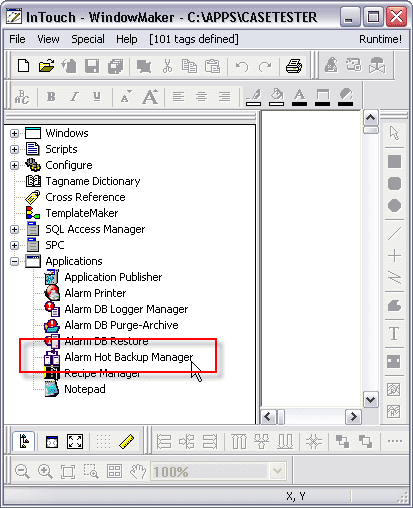413x508 pixels.
Task: Select the Rounded Rectangle tool
Action: (394, 183)
